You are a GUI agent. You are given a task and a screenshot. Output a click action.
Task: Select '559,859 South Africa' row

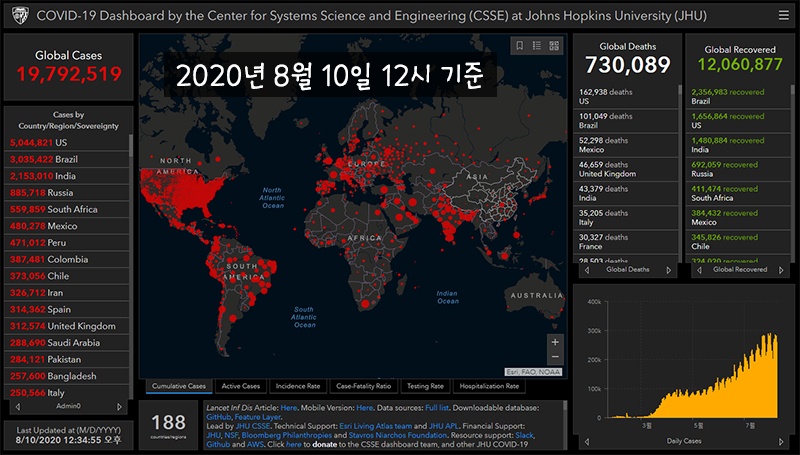tap(66, 209)
